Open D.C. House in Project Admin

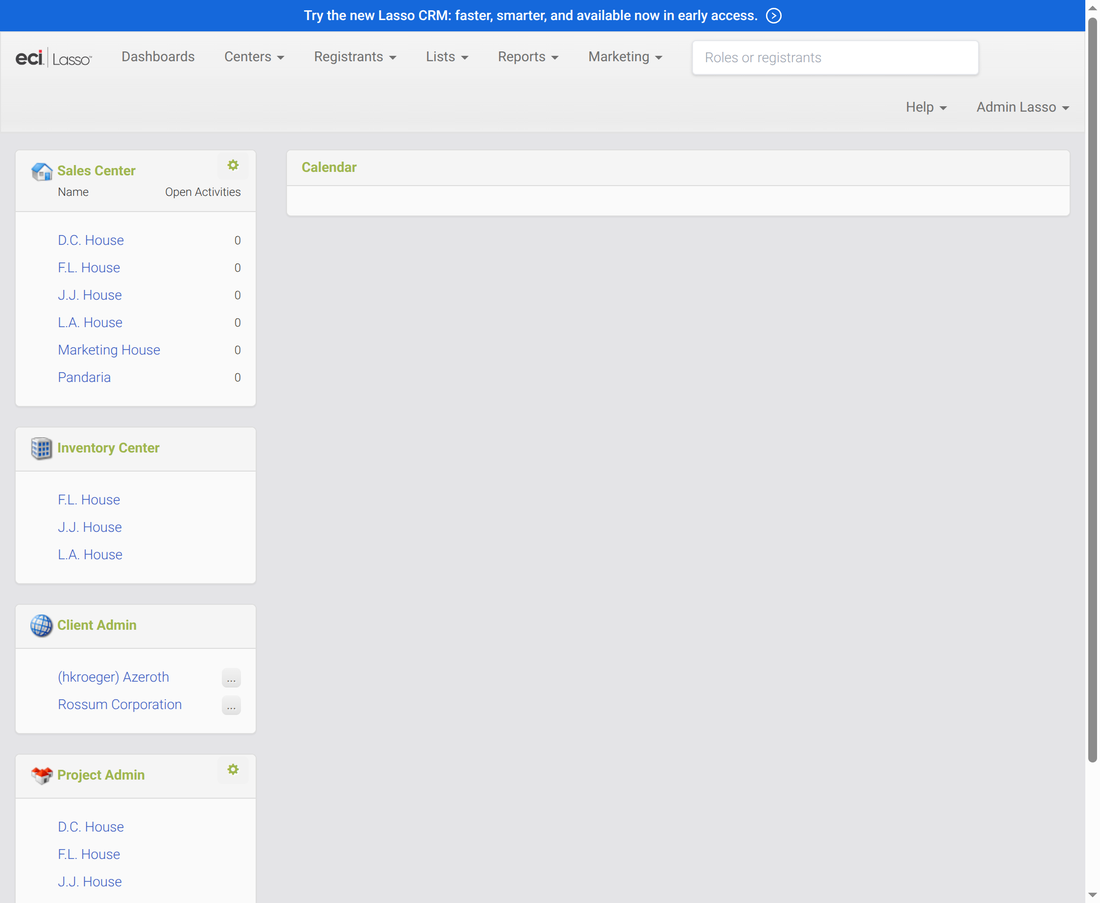[x=90, y=827]
